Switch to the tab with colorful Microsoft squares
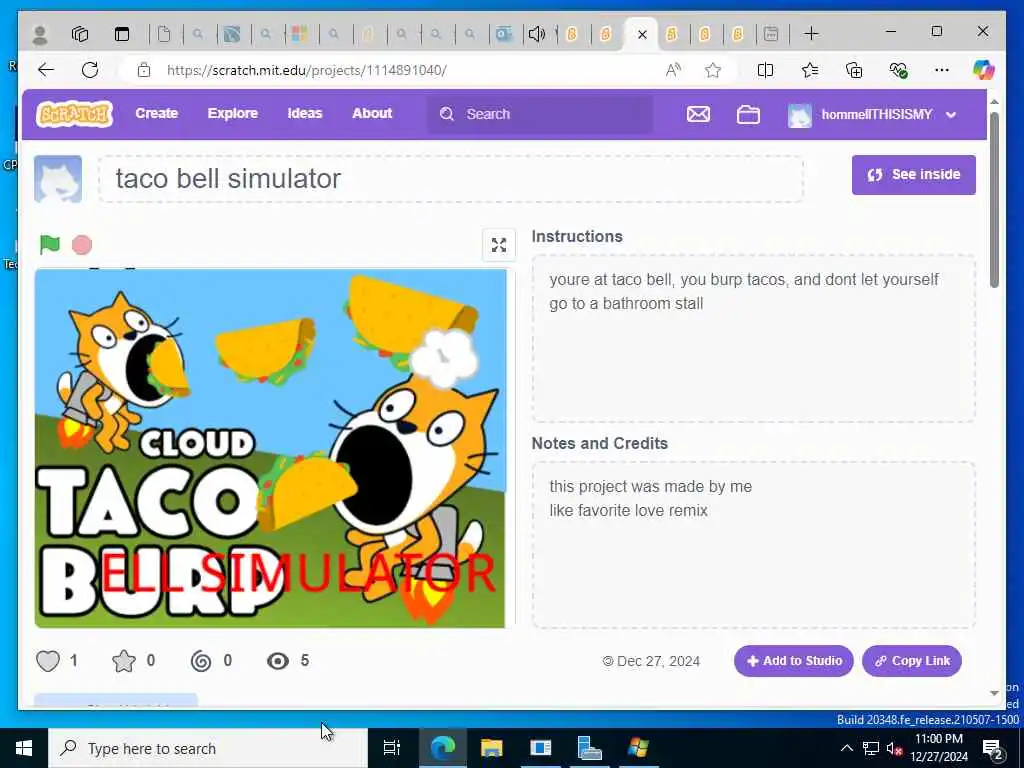The image size is (1024, 768). 299,34
